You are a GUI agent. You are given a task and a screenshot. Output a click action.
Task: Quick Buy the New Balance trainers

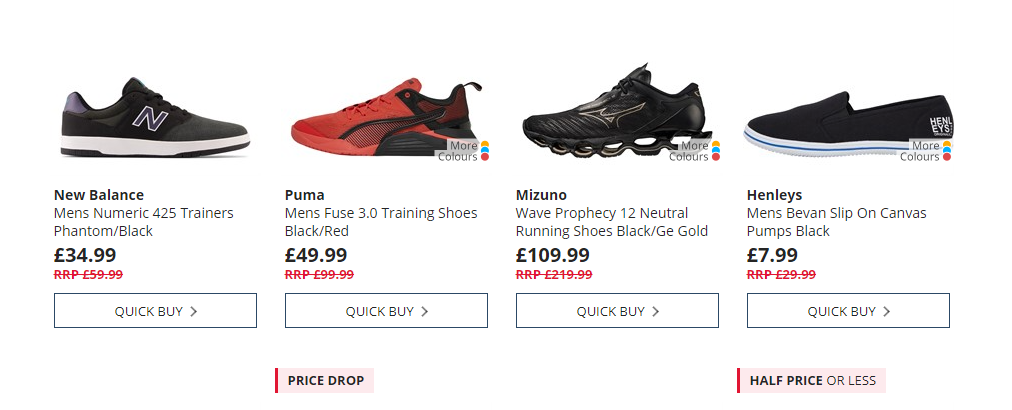pos(155,311)
